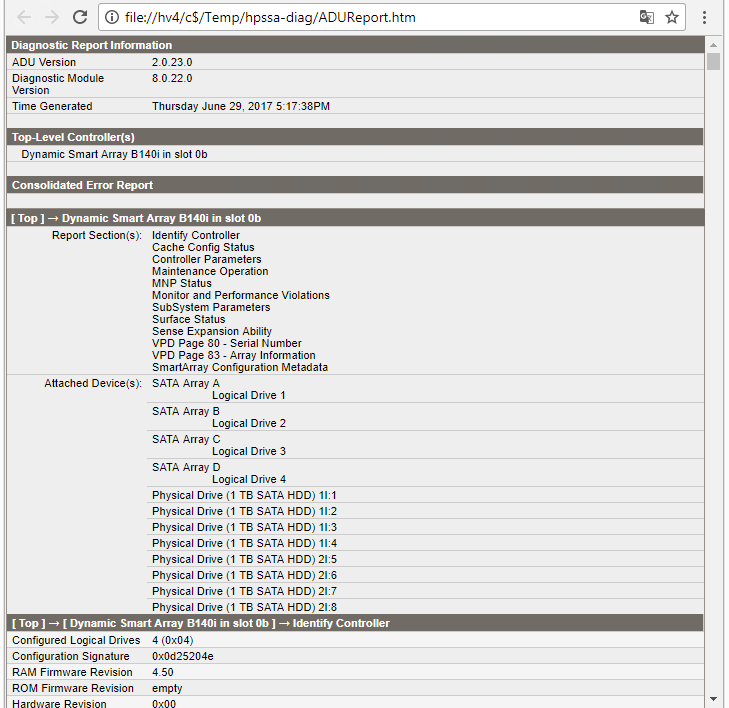Click the translate page icon
Screen dimensions: 729x708
point(647,17)
